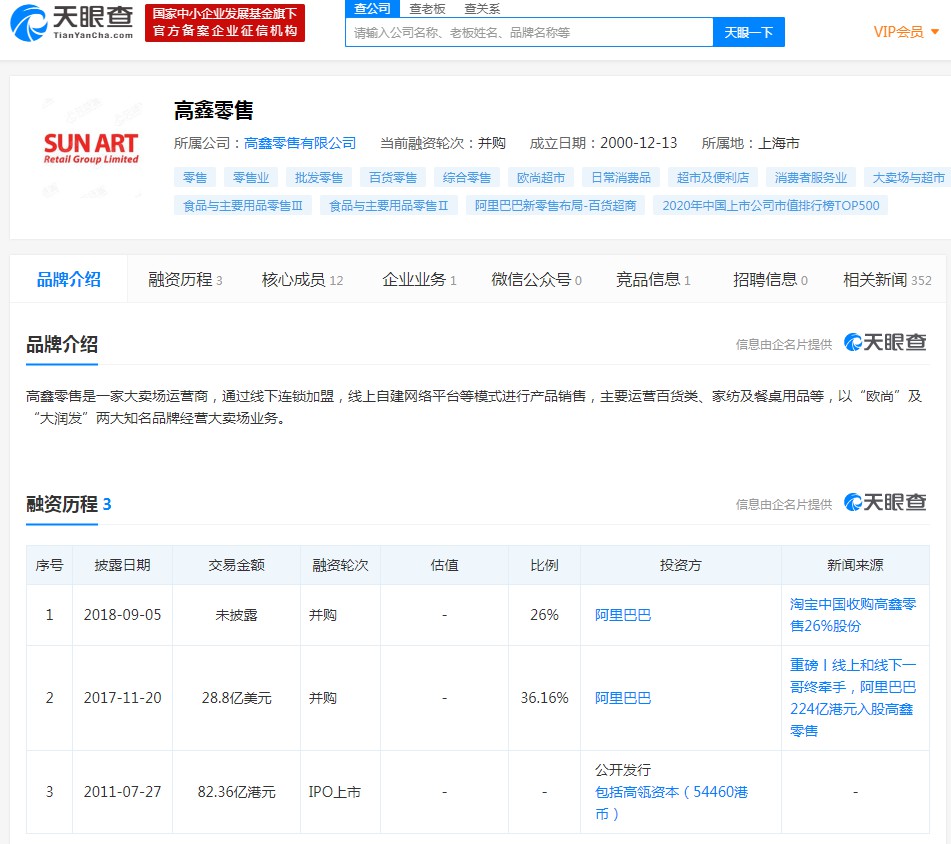Click the 天眼查 logo beside 品牌介绍 heading
The height and width of the screenshot is (844, 951).
(885, 343)
